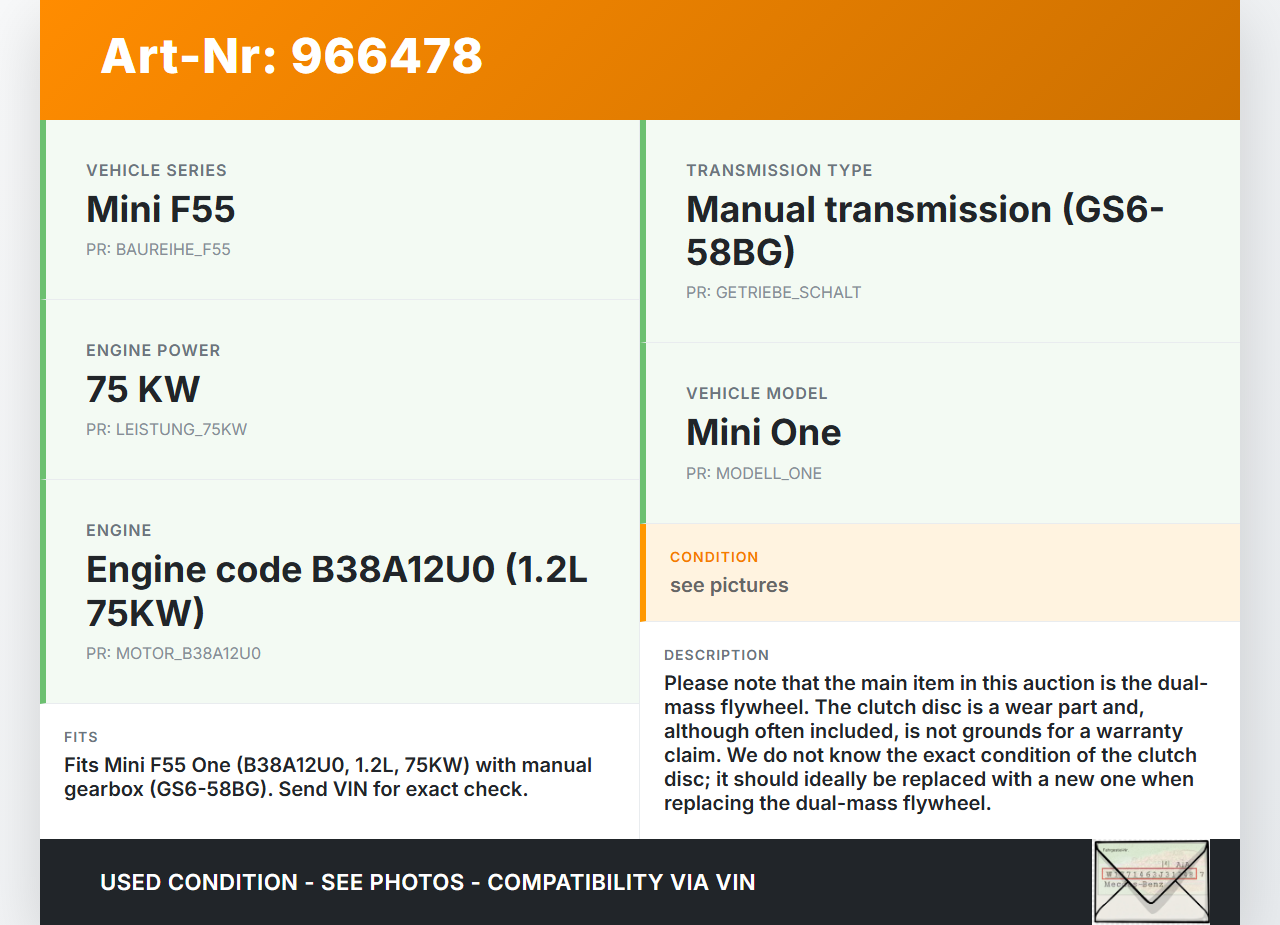Click the 'TRANSMISSION TYPE' label

779,170
